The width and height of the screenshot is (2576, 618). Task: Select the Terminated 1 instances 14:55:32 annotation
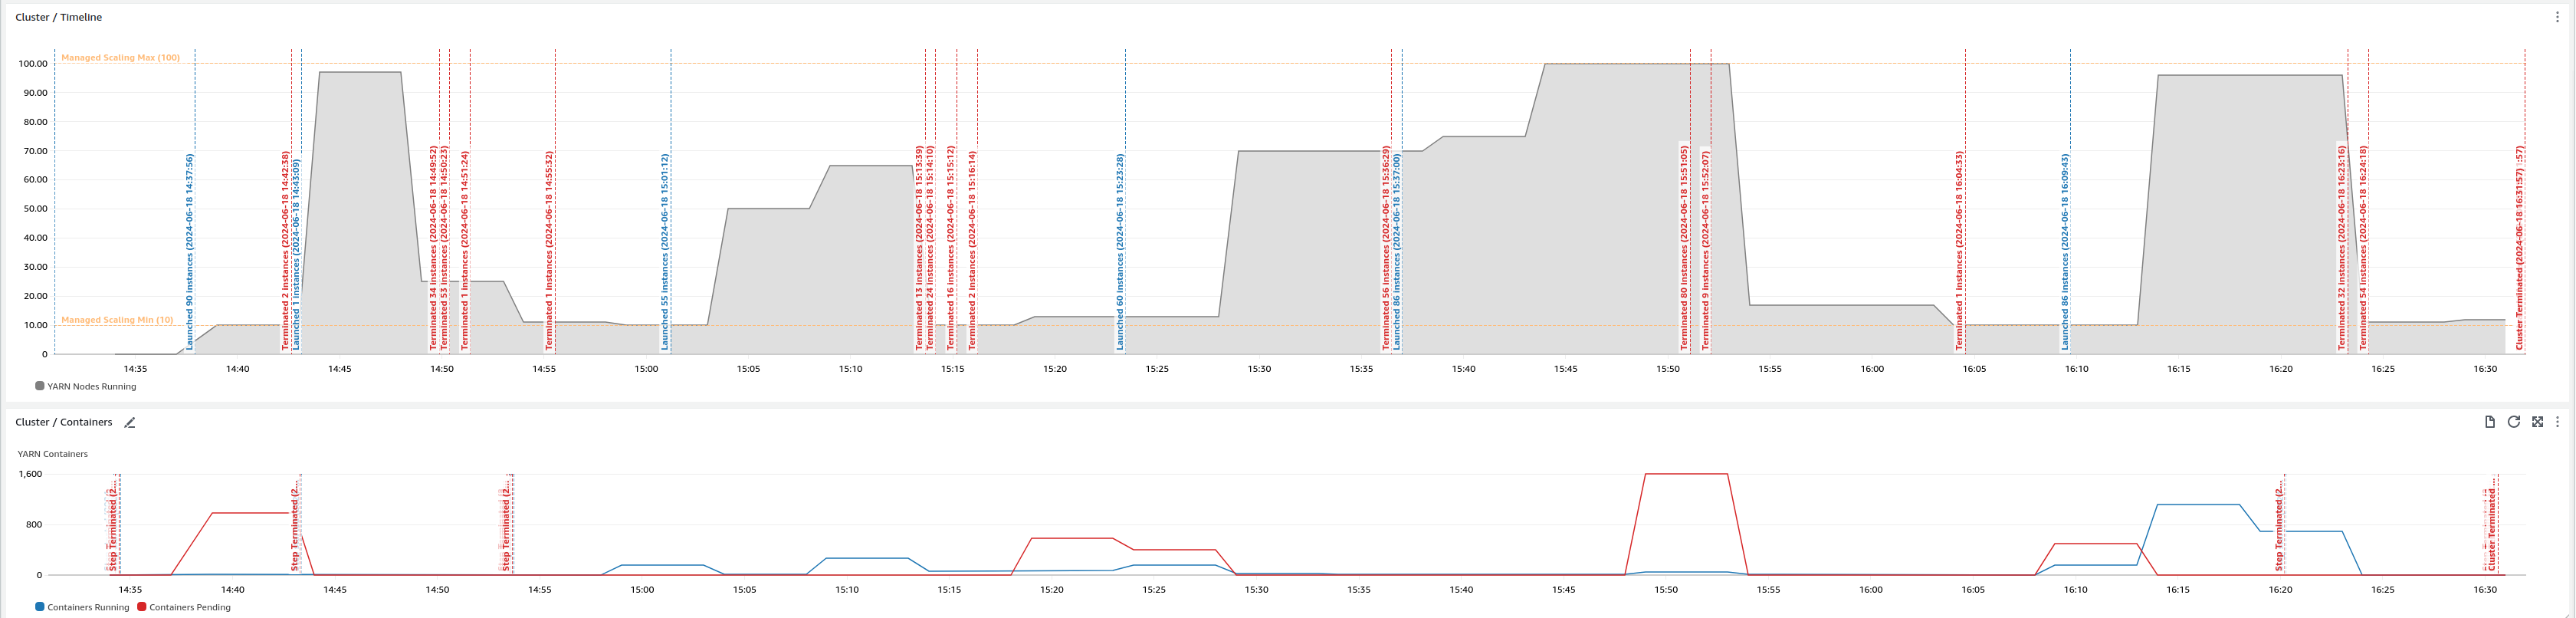(549, 251)
